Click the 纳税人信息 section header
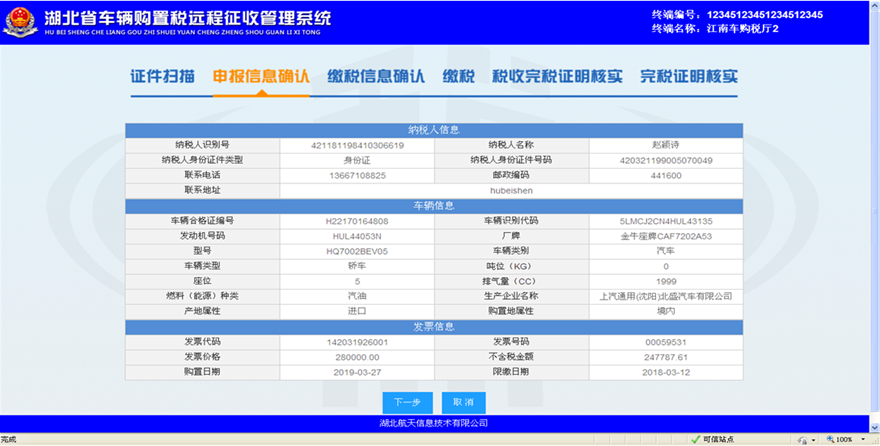The image size is (880, 446). tap(434, 130)
